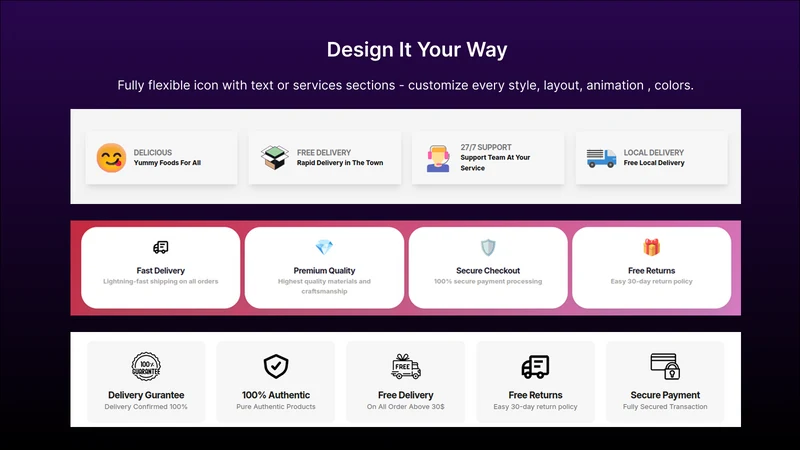Click 'Easy 30-day return policy' in pink section
Screen dimensions: 800x450
(652, 281)
